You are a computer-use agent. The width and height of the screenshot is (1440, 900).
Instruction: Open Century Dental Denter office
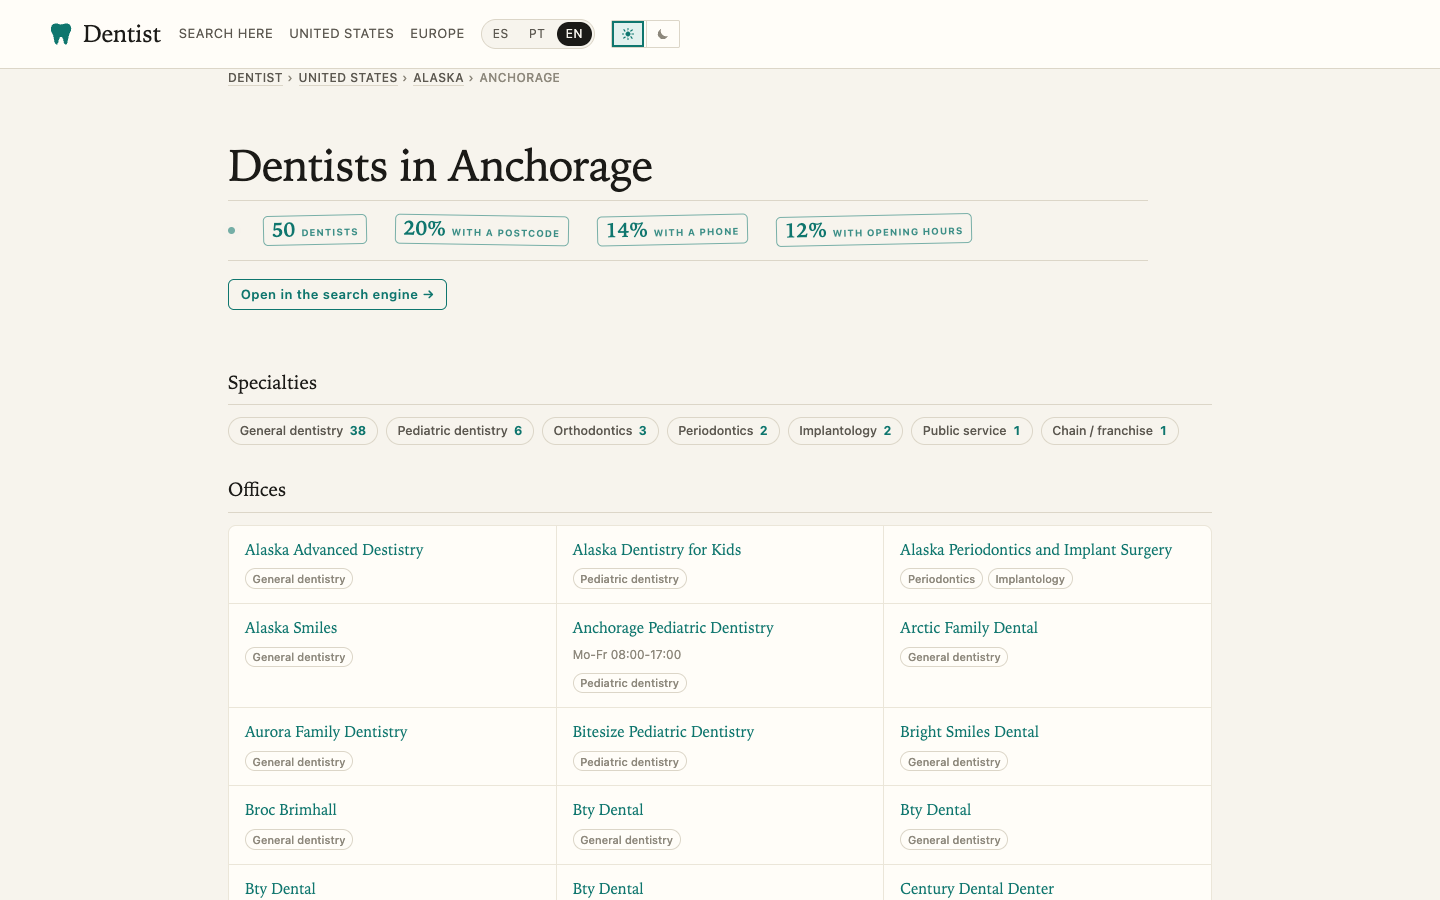tap(977, 889)
